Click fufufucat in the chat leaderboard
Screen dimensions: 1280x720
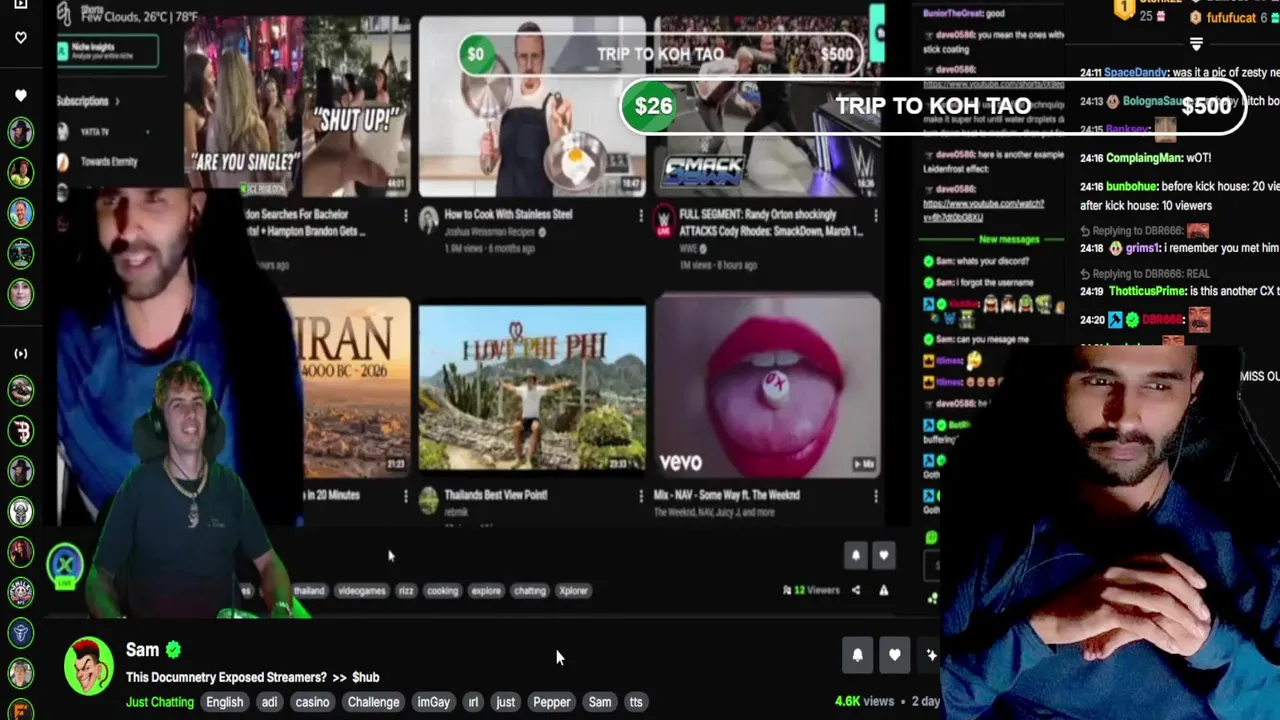1230,18
